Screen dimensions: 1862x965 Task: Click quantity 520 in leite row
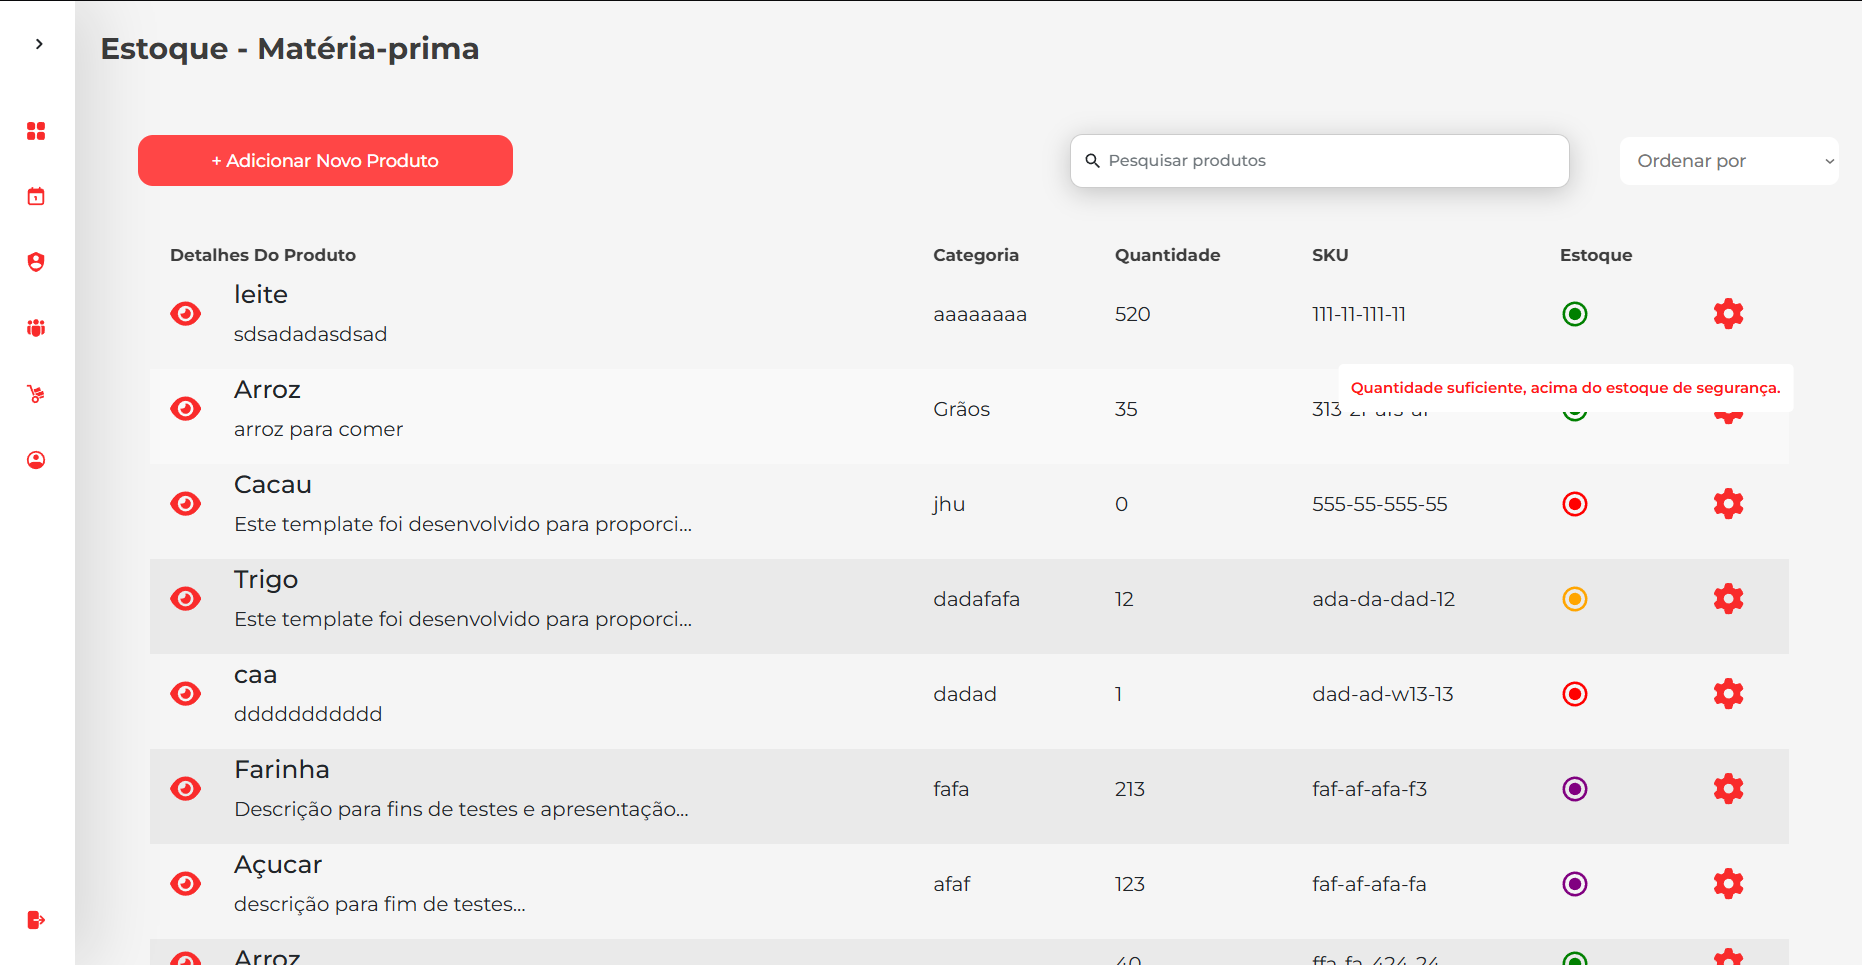(1133, 314)
